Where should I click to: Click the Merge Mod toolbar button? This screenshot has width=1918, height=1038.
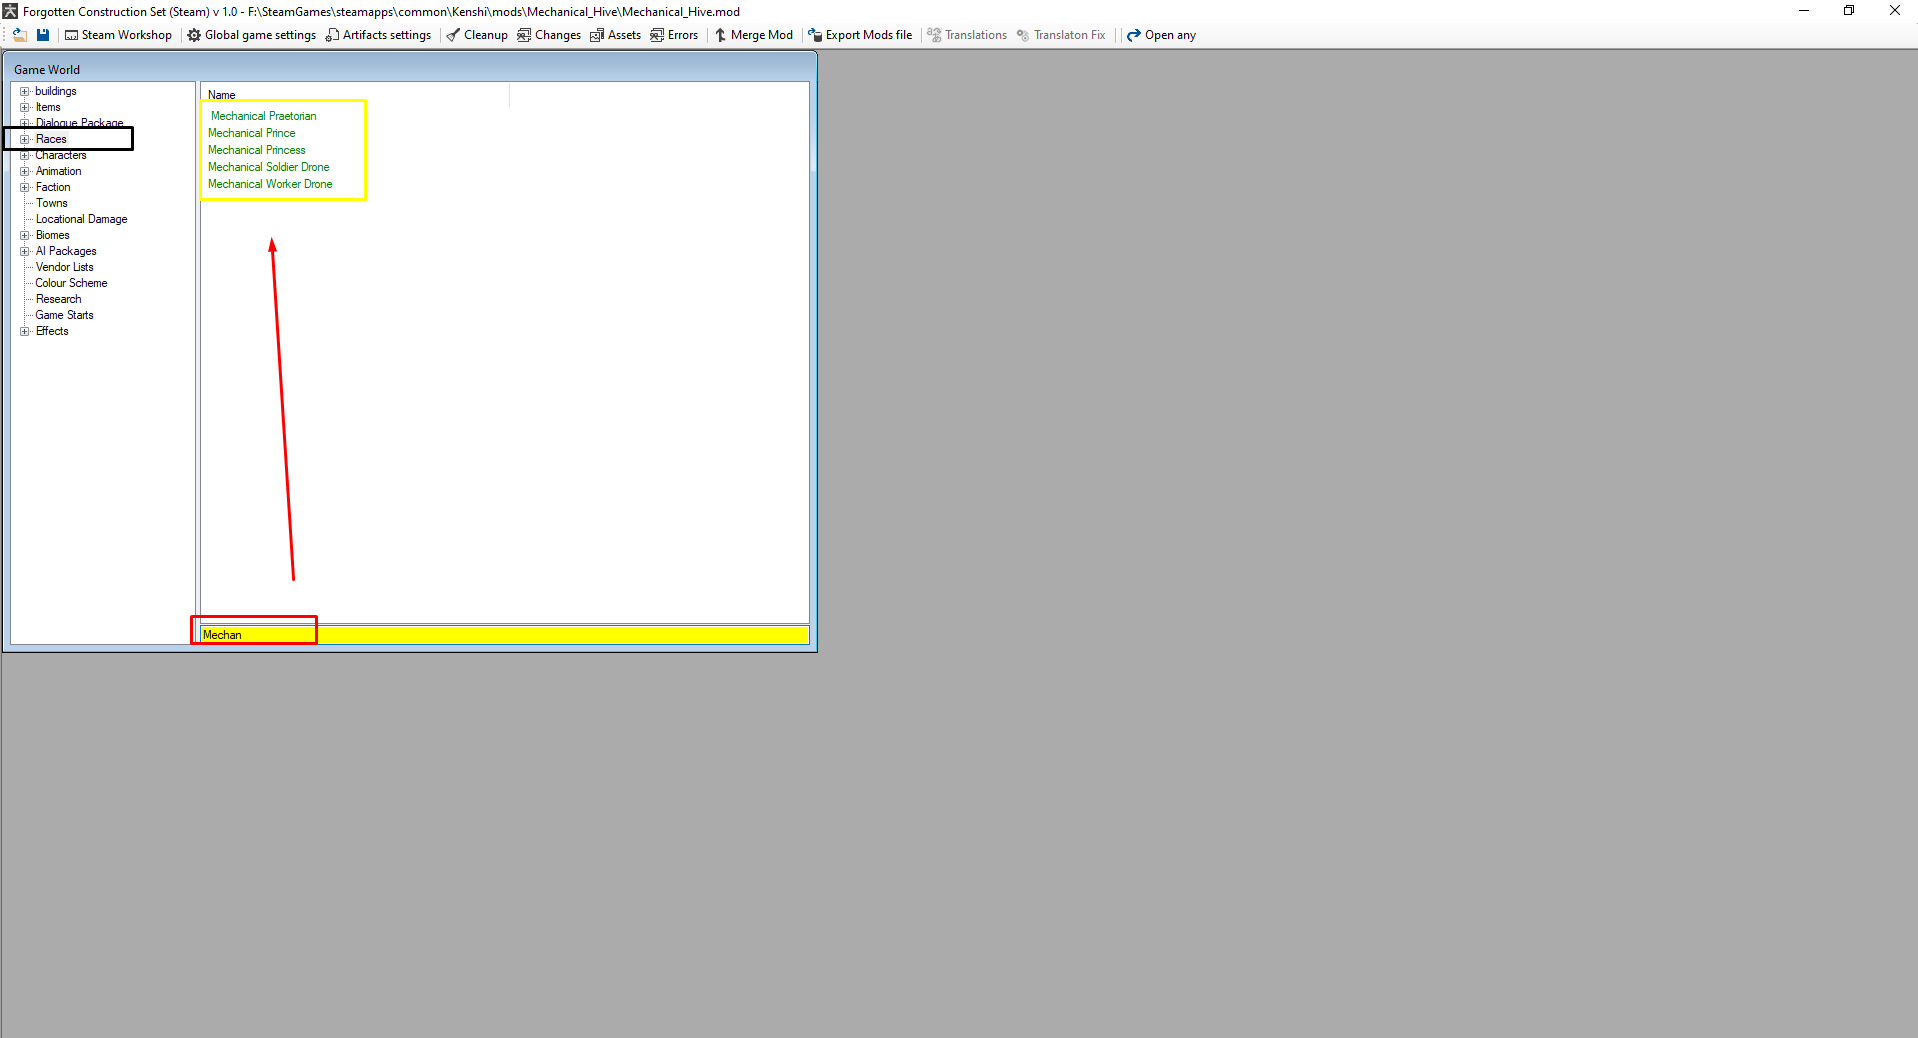(x=753, y=35)
